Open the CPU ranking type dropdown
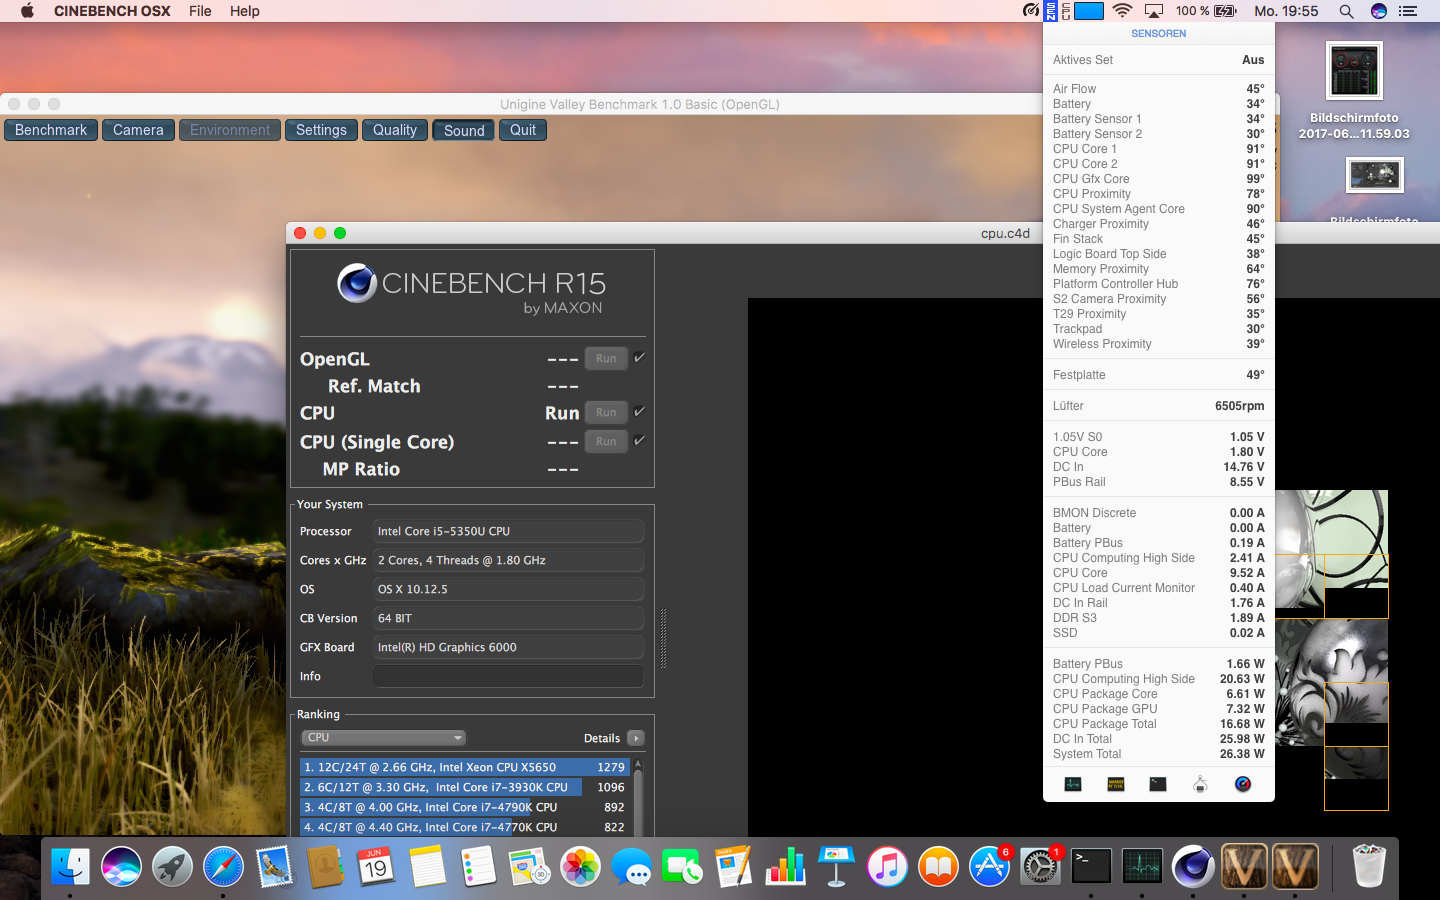 [384, 738]
